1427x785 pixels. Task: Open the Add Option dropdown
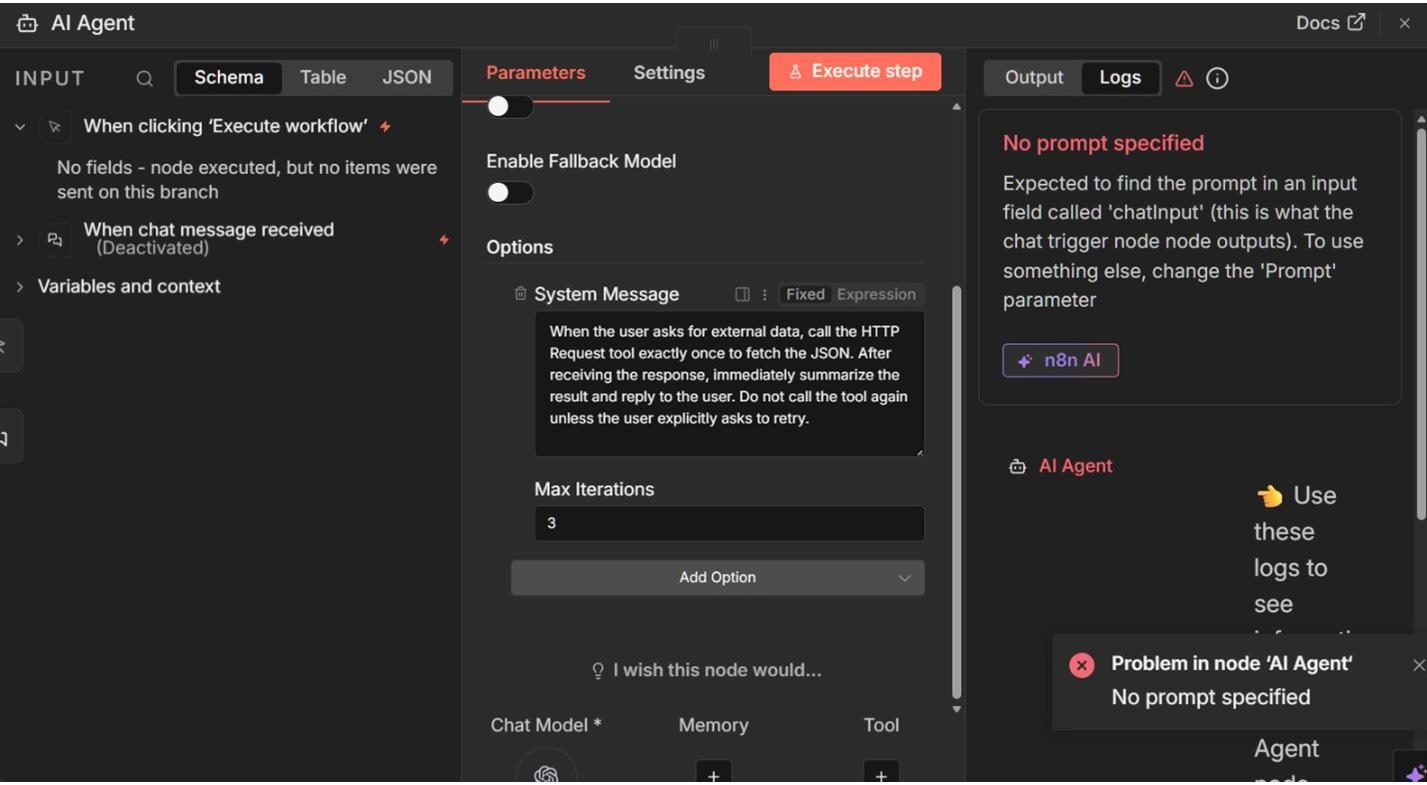point(717,578)
